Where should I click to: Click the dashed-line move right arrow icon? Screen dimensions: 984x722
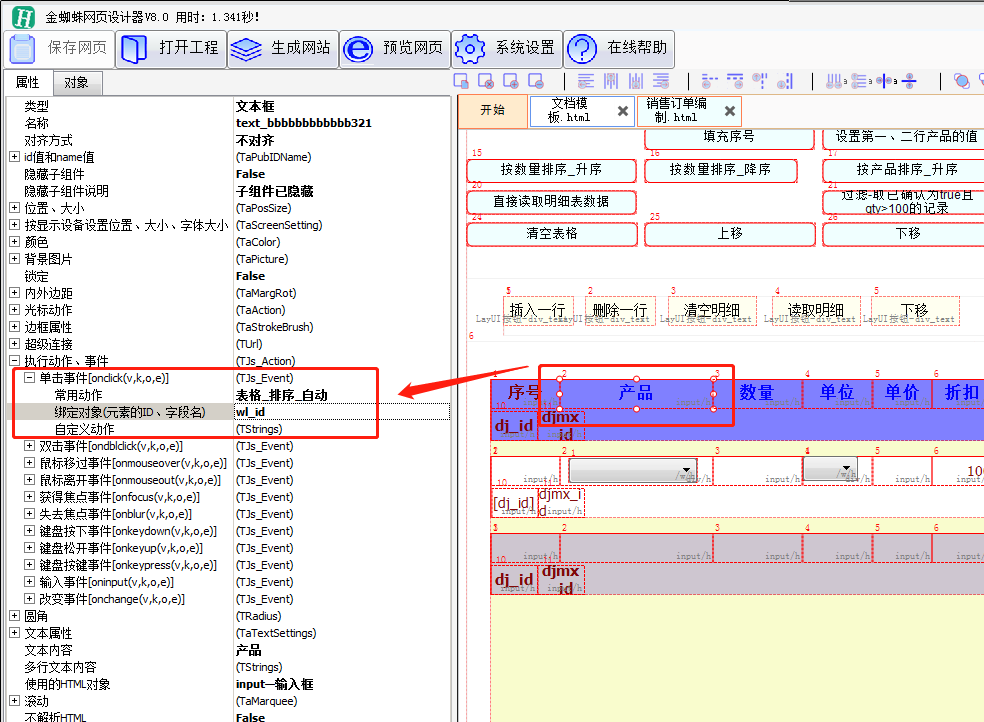(735, 80)
